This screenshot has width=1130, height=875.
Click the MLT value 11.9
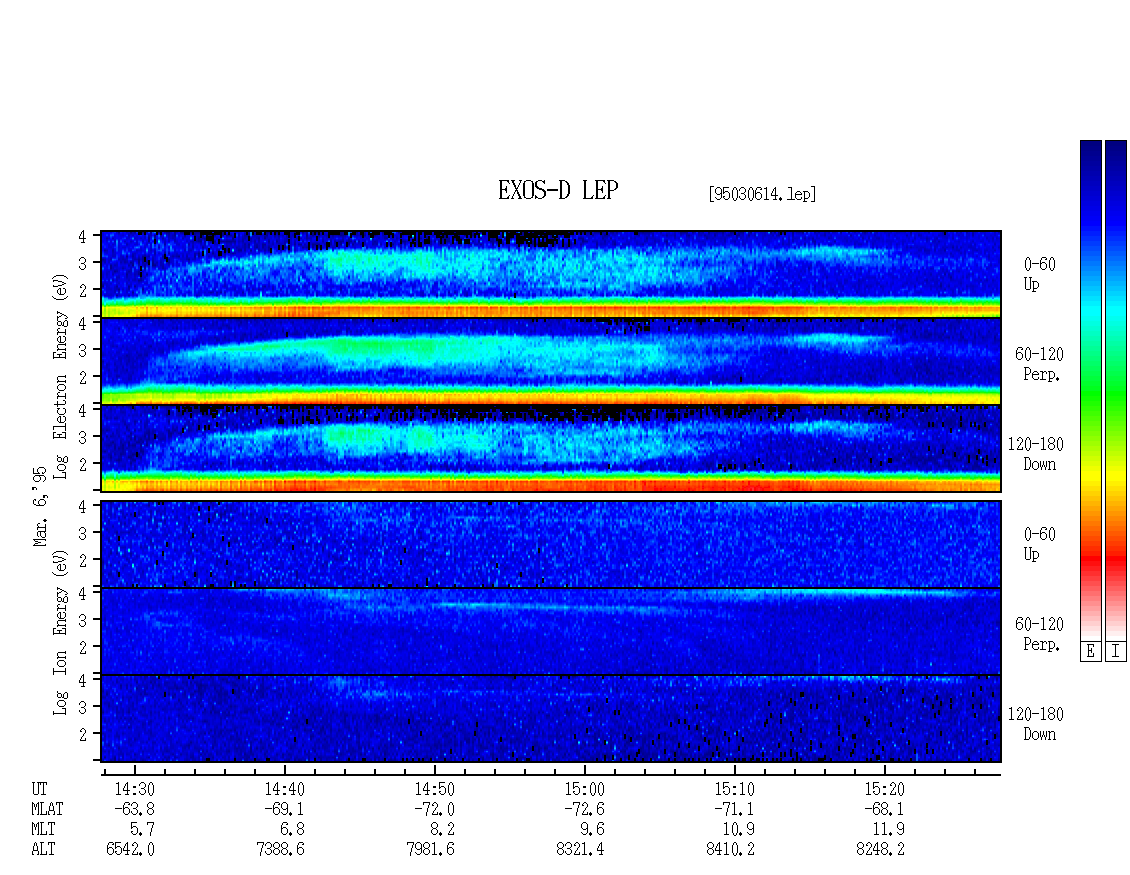point(889,830)
